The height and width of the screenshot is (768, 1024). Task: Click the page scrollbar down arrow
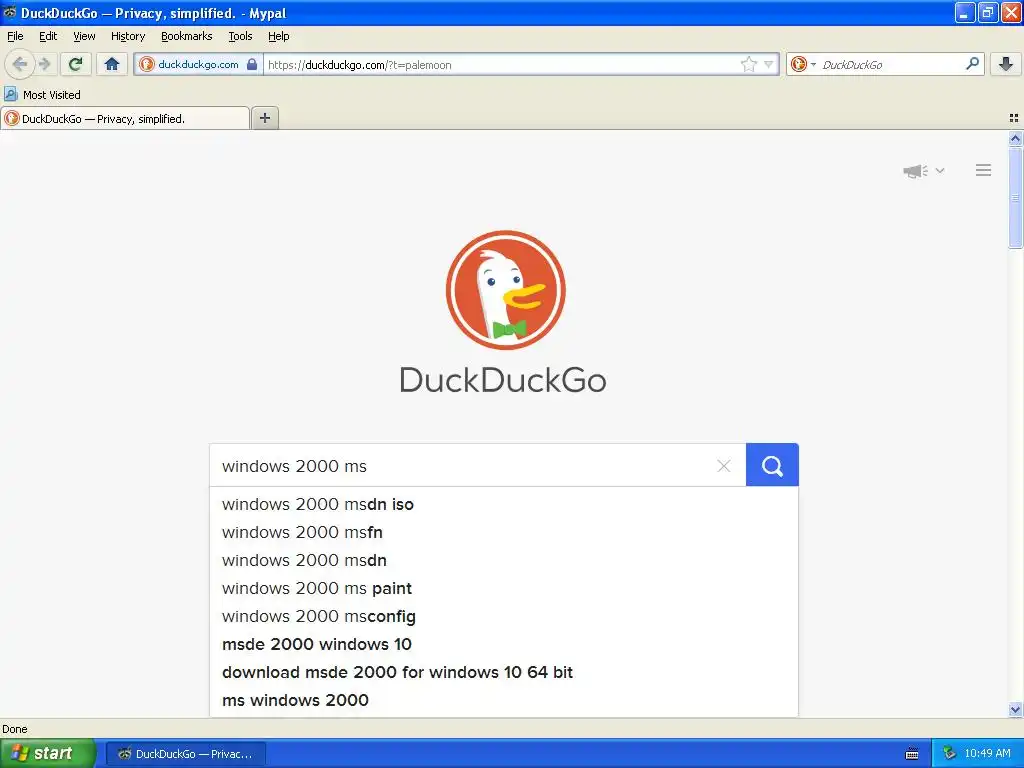pos(1015,709)
